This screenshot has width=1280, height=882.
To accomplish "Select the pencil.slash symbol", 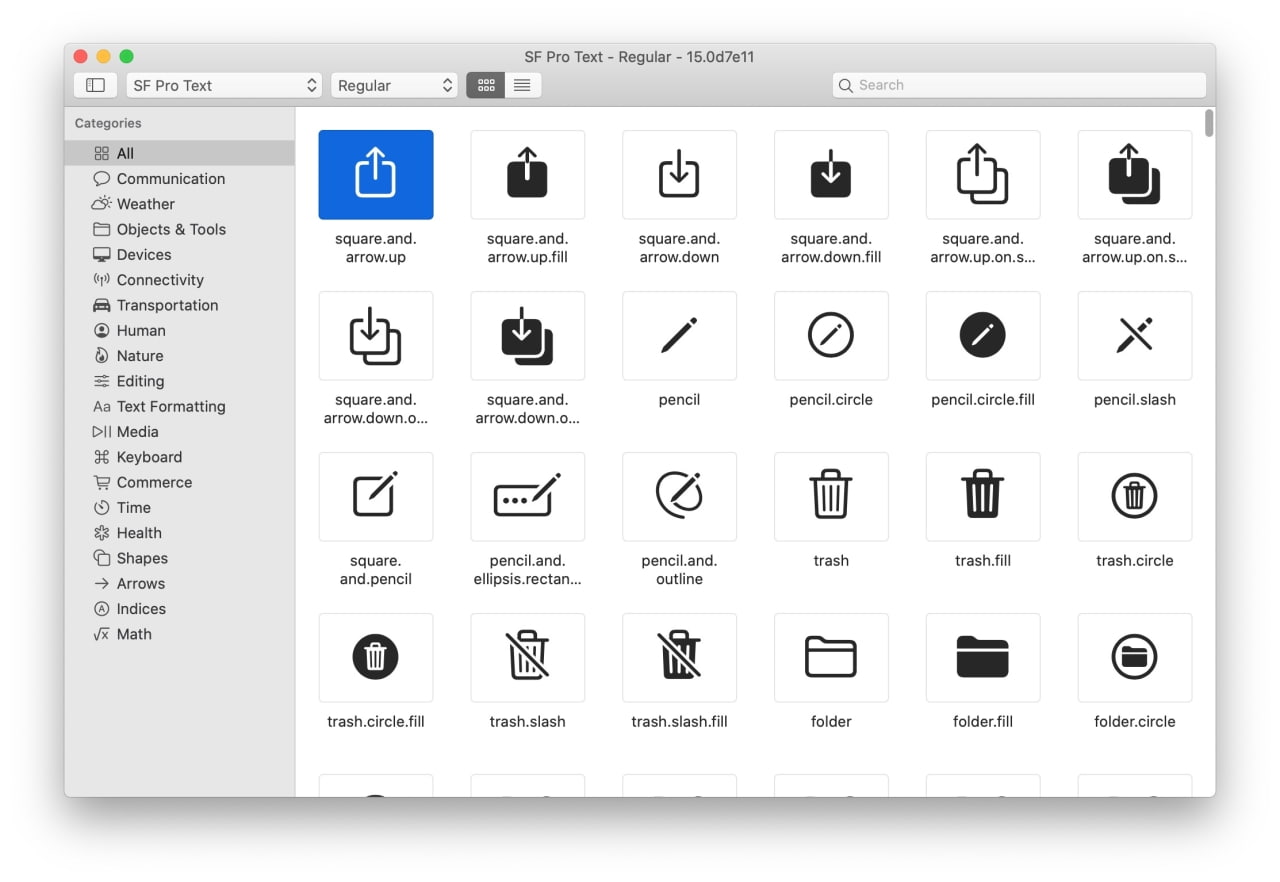I will [x=1135, y=336].
